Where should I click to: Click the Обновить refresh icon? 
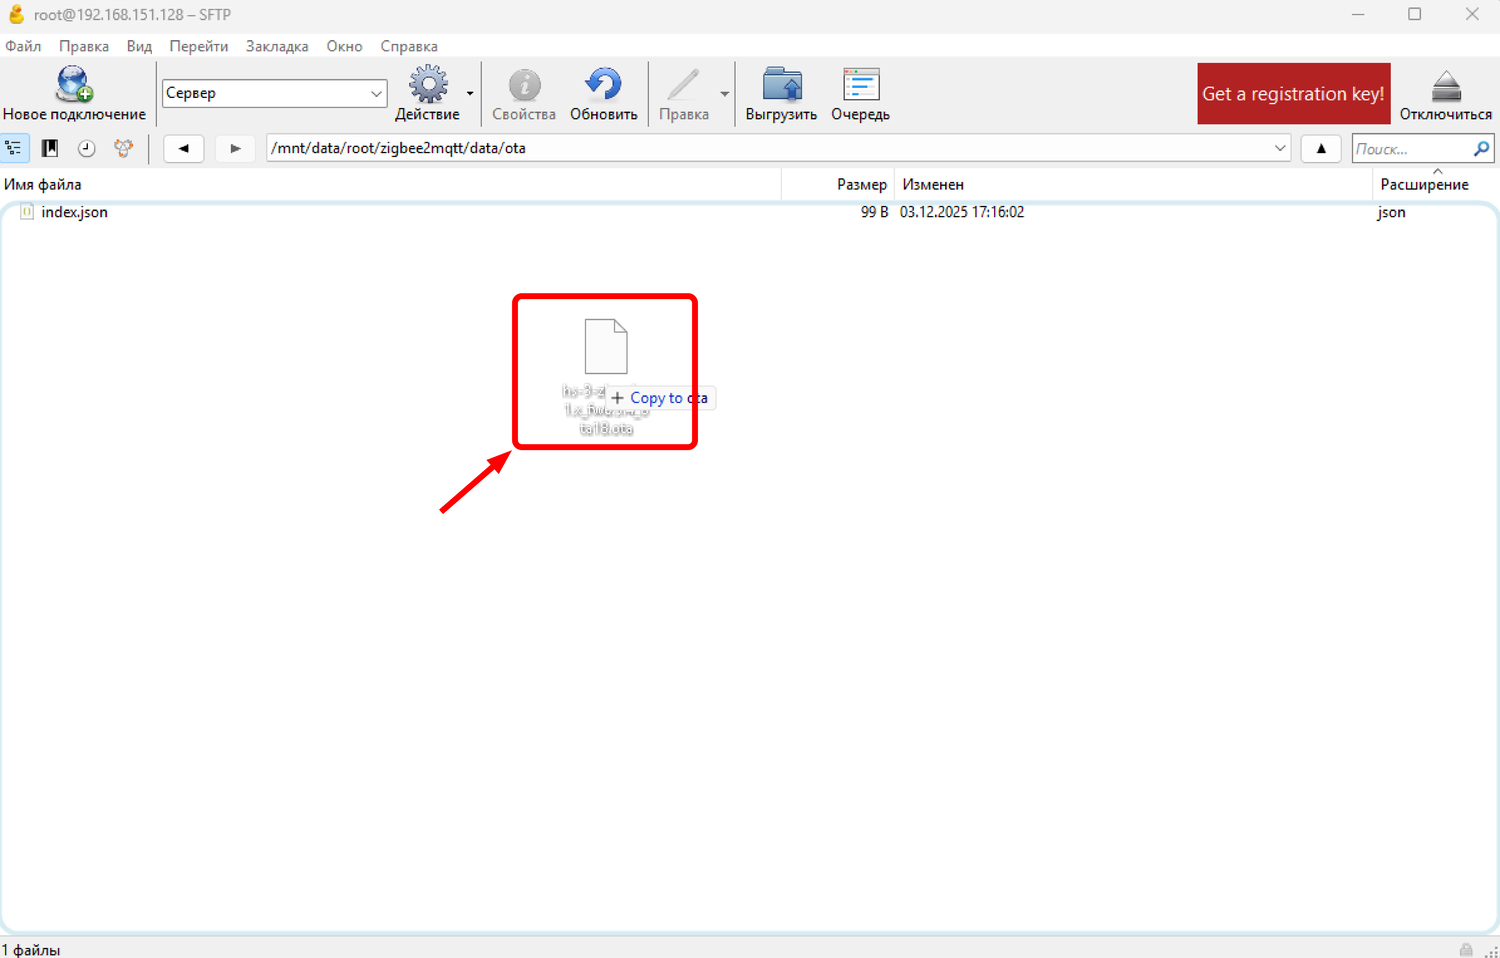[x=603, y=86]
